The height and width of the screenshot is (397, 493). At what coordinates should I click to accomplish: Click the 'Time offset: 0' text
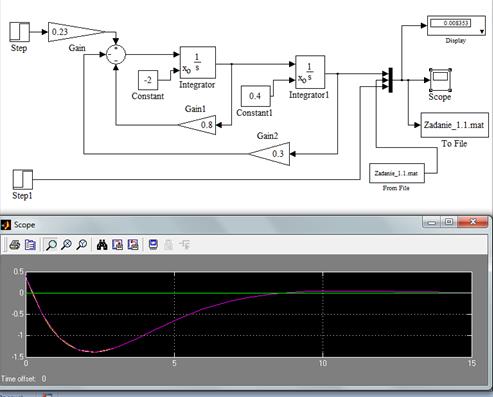click(x=24, y=379)
